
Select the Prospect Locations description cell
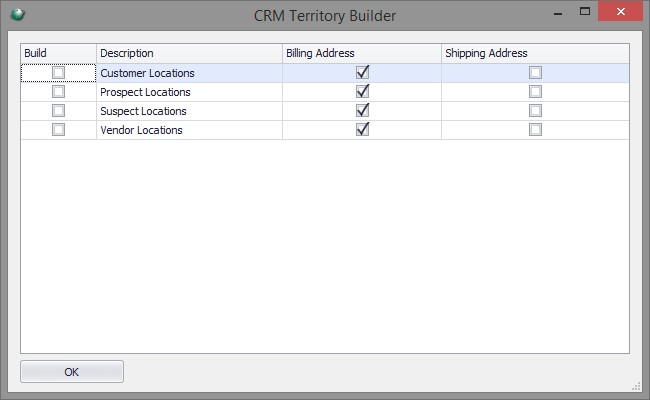point(189,92)
